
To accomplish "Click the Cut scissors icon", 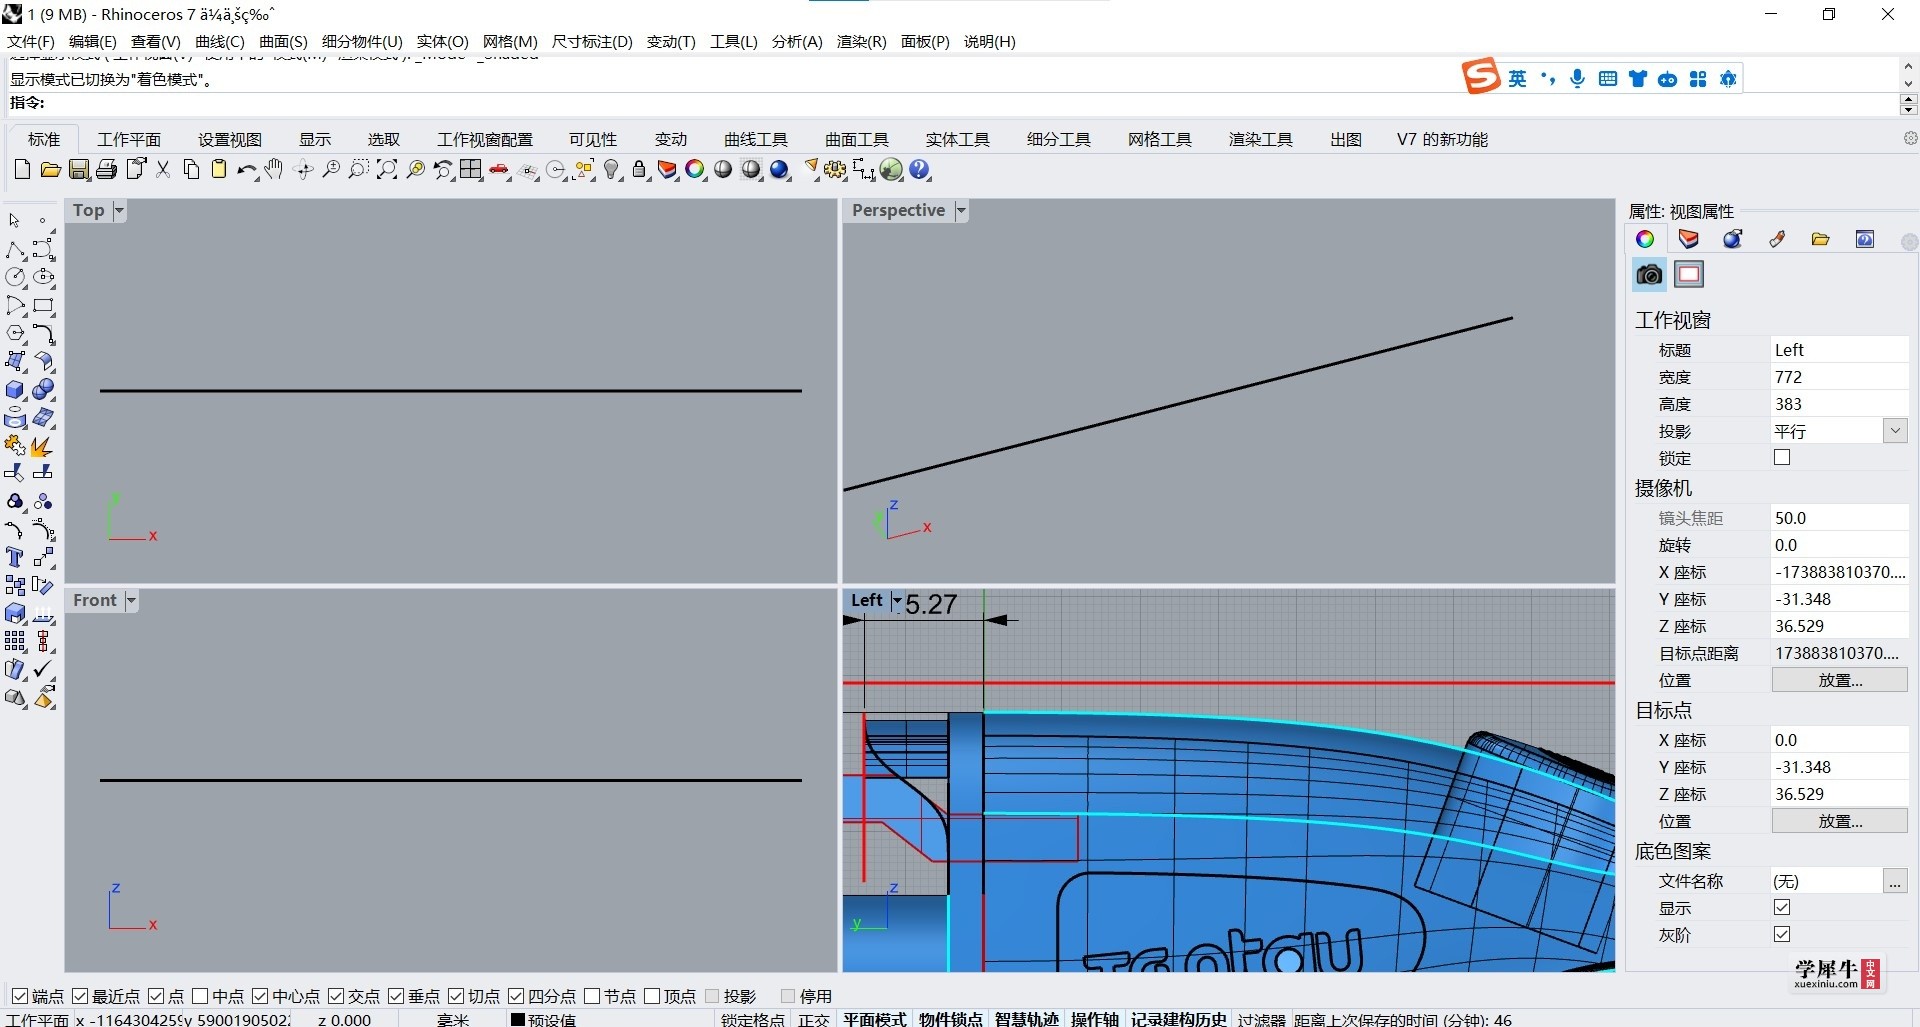I will click(x=163, y=170).
